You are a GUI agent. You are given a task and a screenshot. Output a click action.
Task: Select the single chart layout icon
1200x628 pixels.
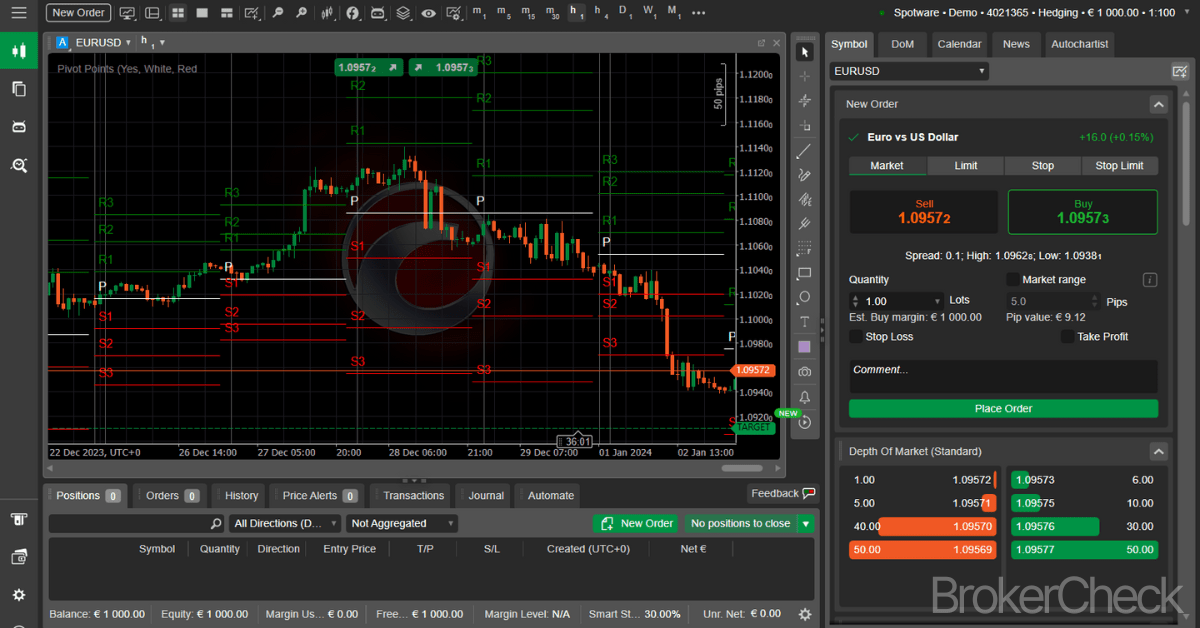tap(202, 13)
